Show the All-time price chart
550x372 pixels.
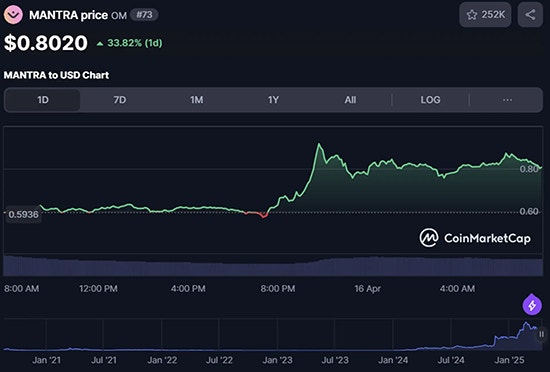click(x=350, y=100)
